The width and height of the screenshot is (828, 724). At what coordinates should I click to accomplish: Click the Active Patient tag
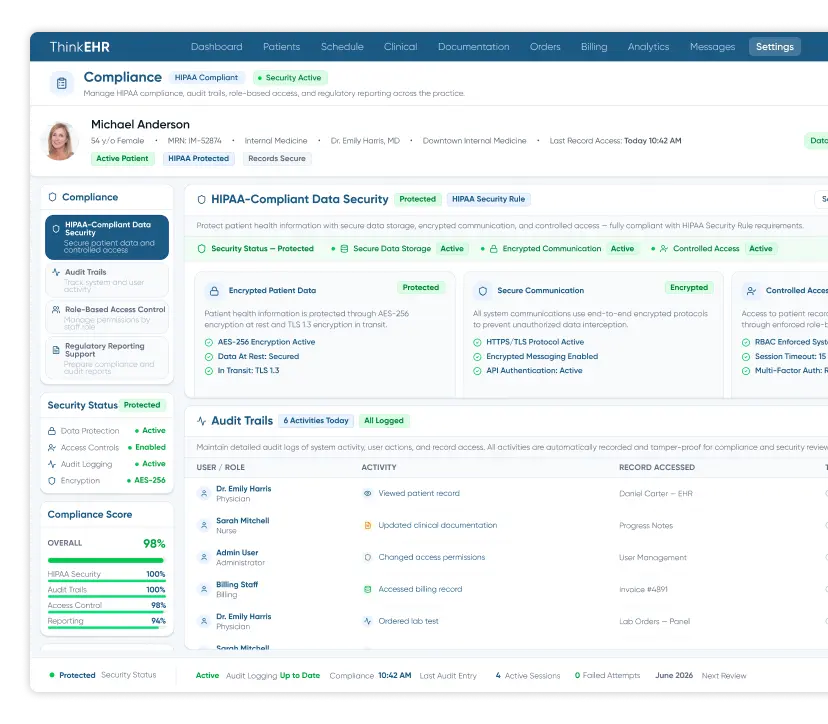click(123, 158)
